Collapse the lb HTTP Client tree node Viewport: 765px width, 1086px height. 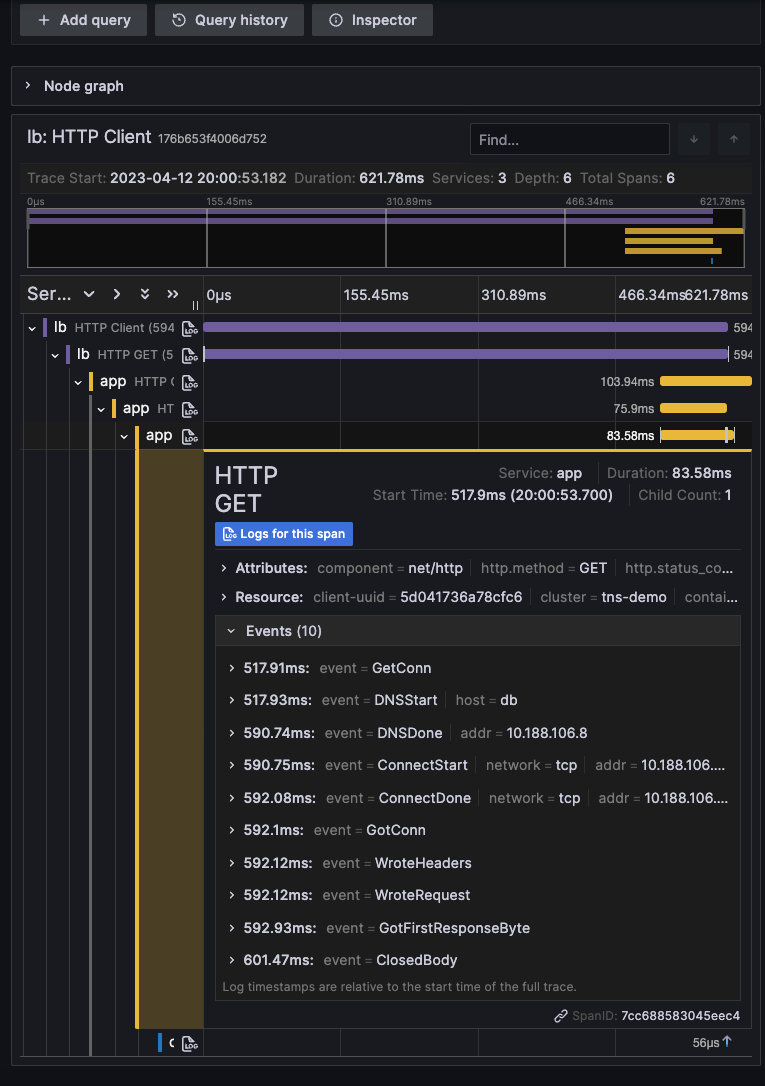31,327
